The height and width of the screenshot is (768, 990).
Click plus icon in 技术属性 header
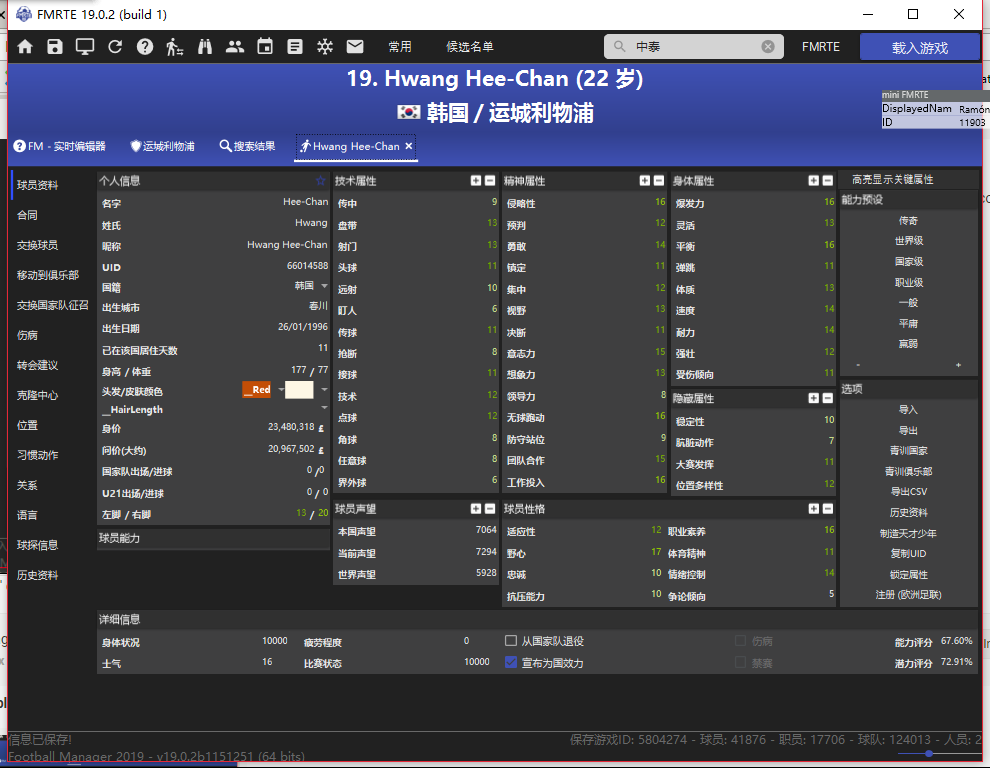[x=476, y=181]
